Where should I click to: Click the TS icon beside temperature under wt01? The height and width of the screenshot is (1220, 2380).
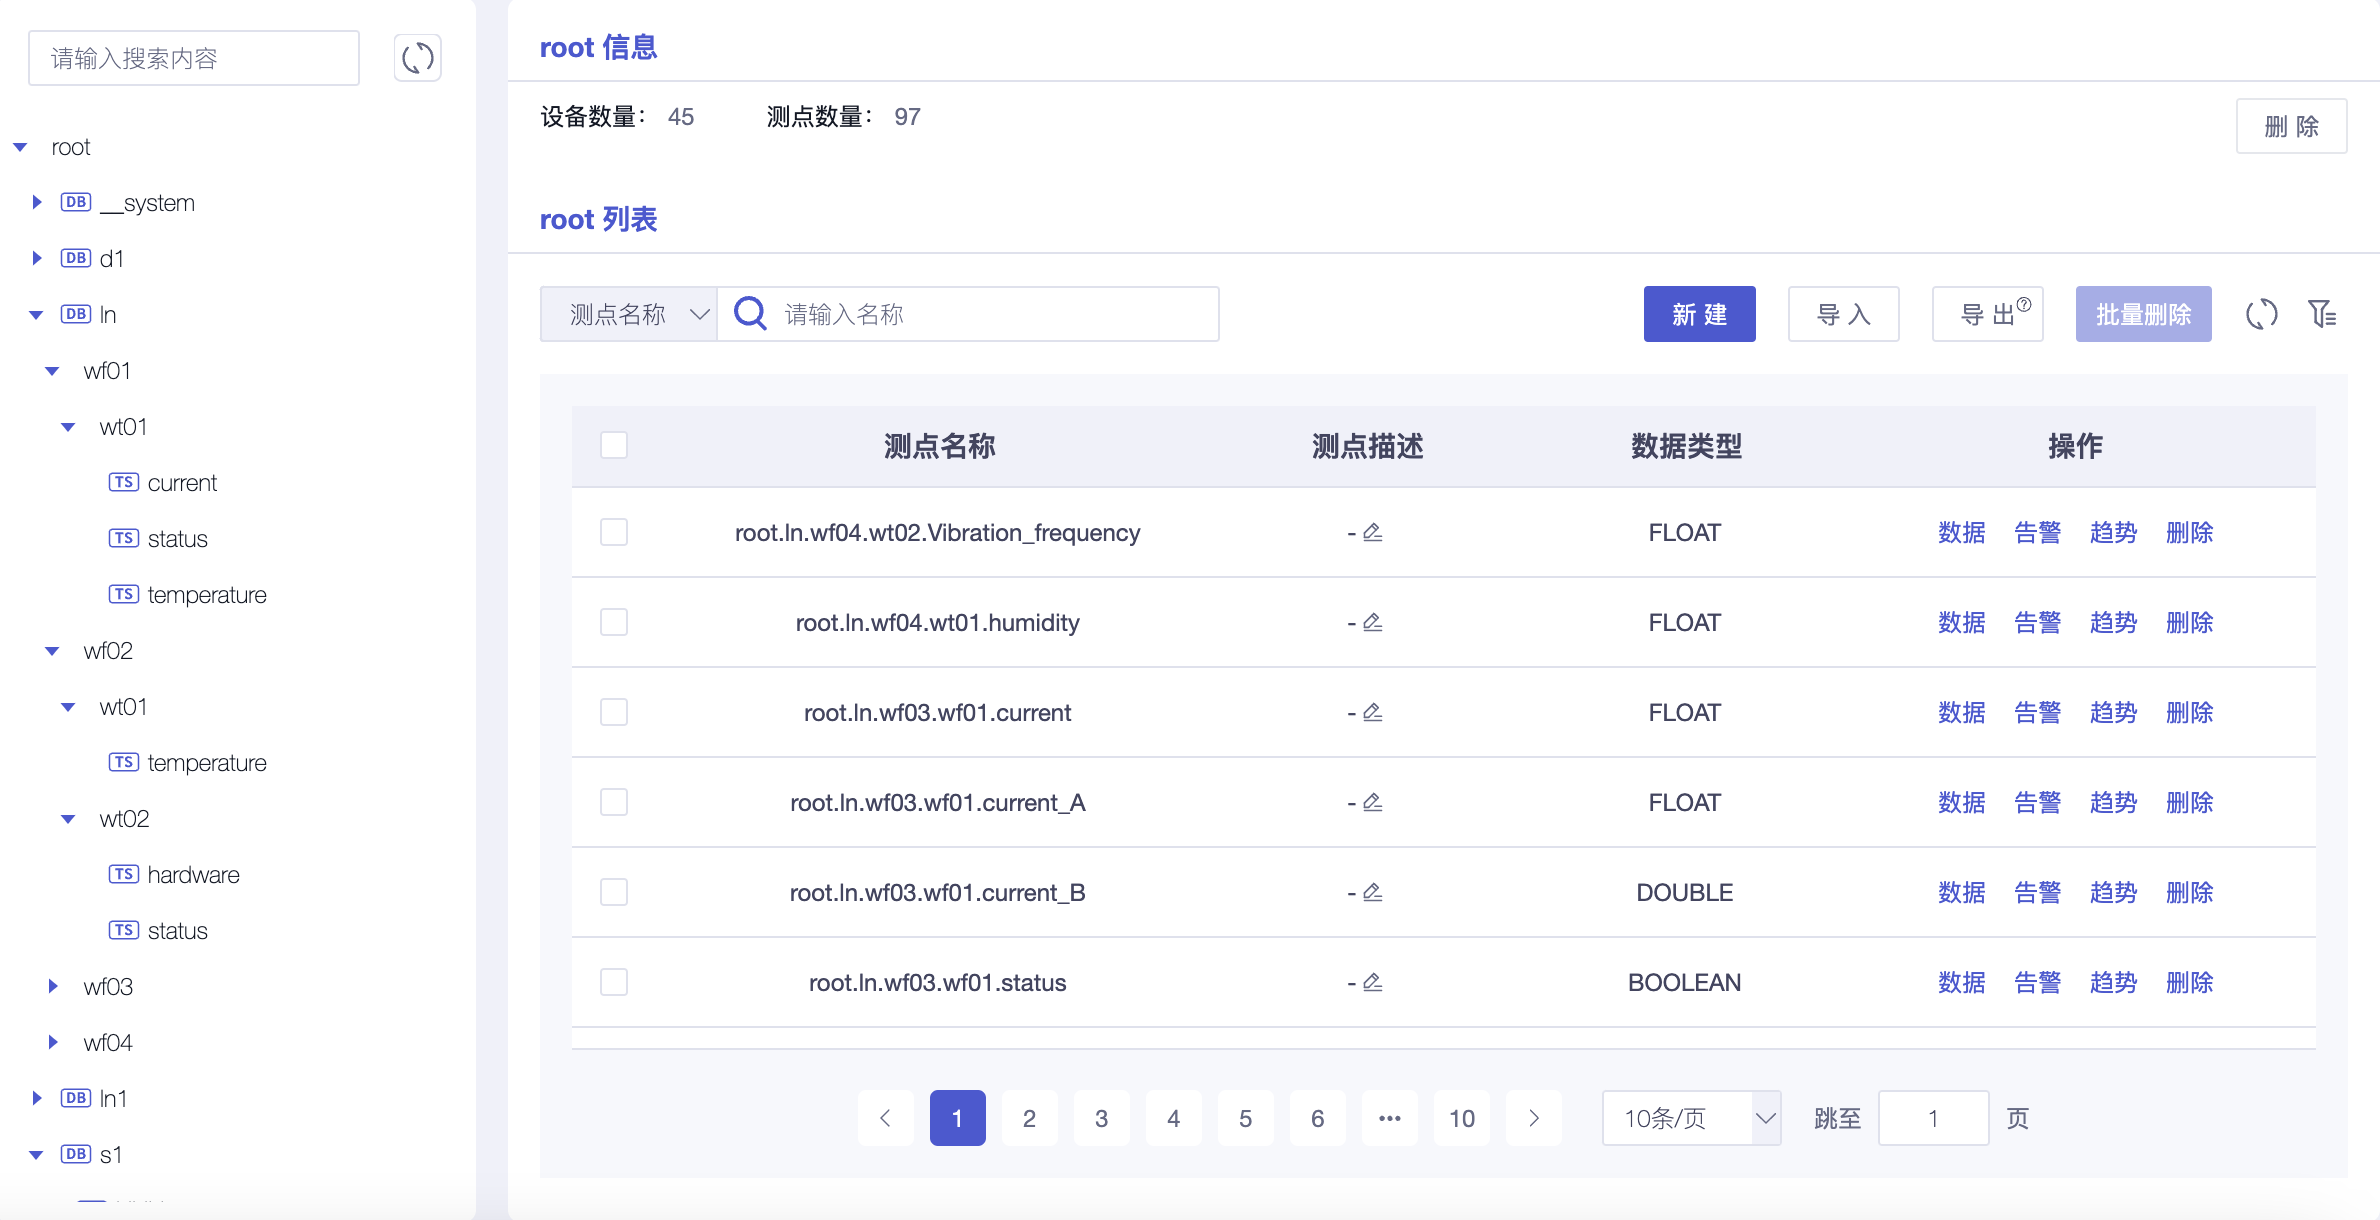click(124, 593)
